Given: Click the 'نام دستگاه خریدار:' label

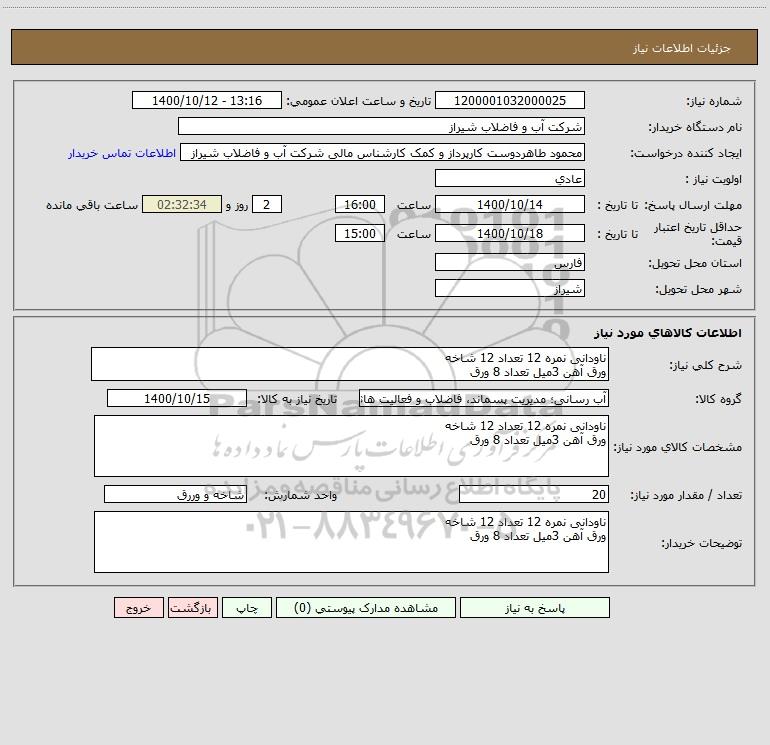Looking at the screenshot, I should point(695,127).
